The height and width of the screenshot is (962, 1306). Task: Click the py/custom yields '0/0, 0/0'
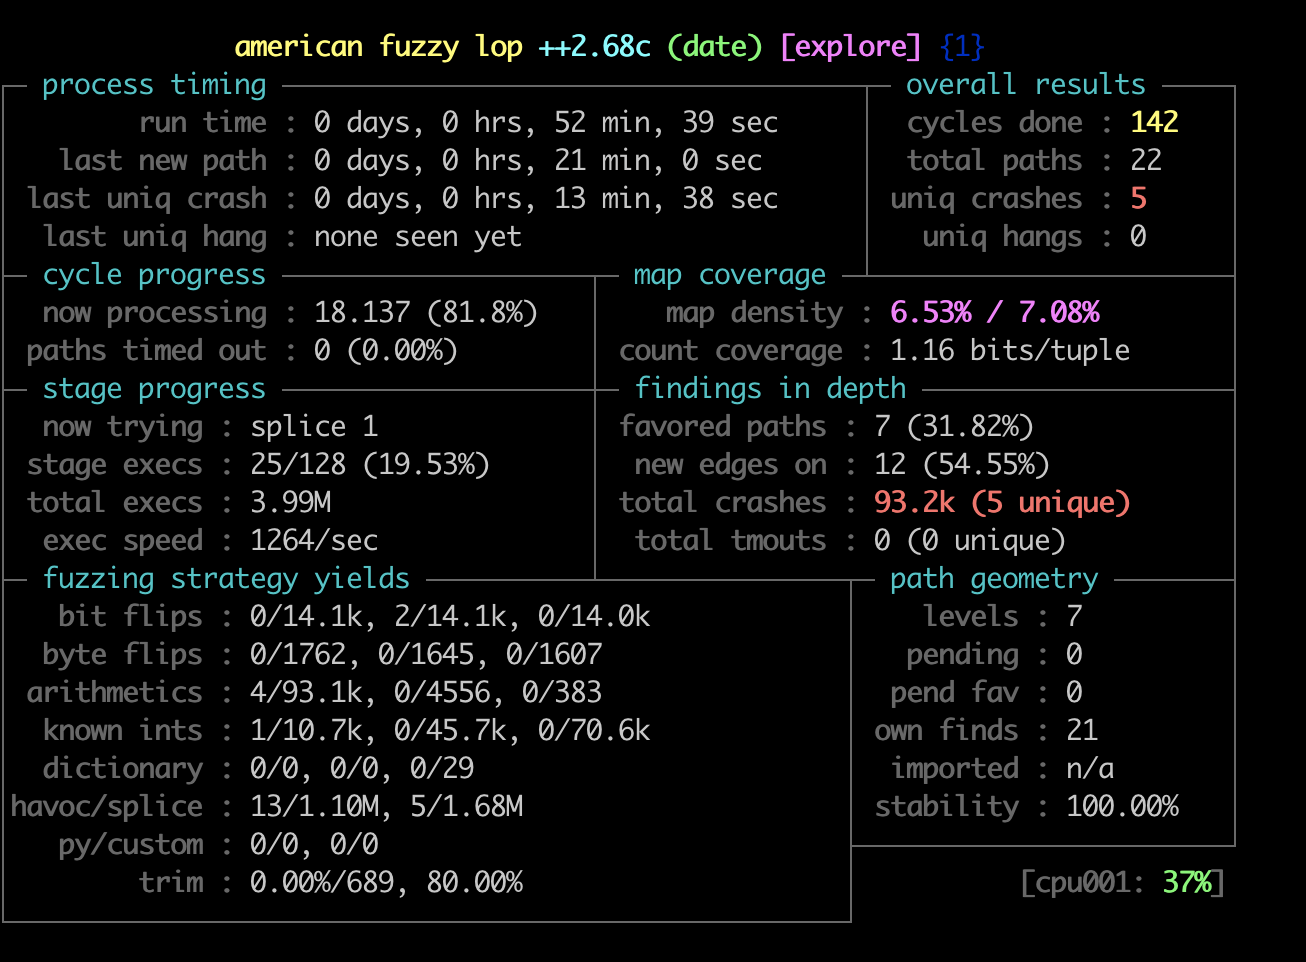[x=314, y=845]
